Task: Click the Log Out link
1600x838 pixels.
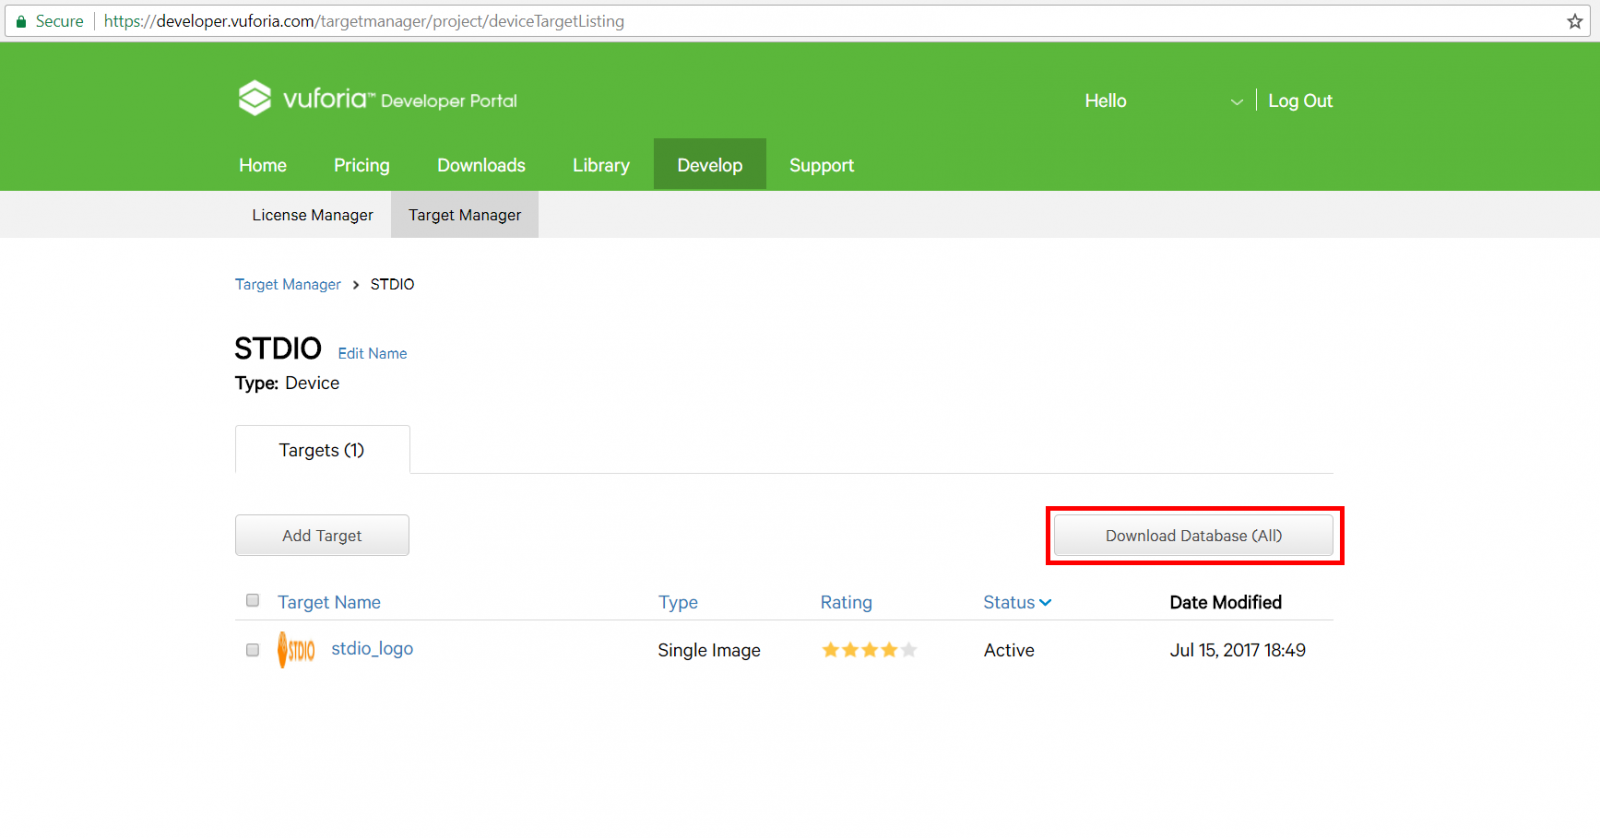Action: tap(1300, 101)
